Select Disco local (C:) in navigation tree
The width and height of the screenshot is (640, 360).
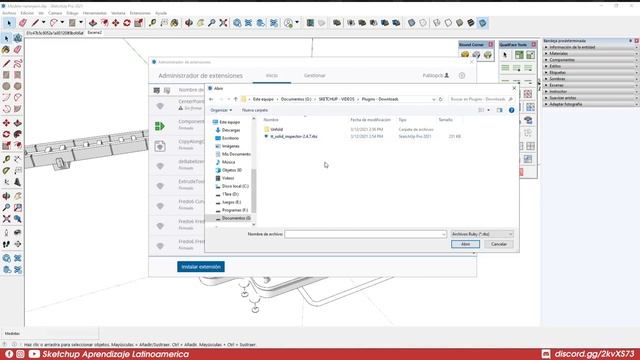click(235, 186)
